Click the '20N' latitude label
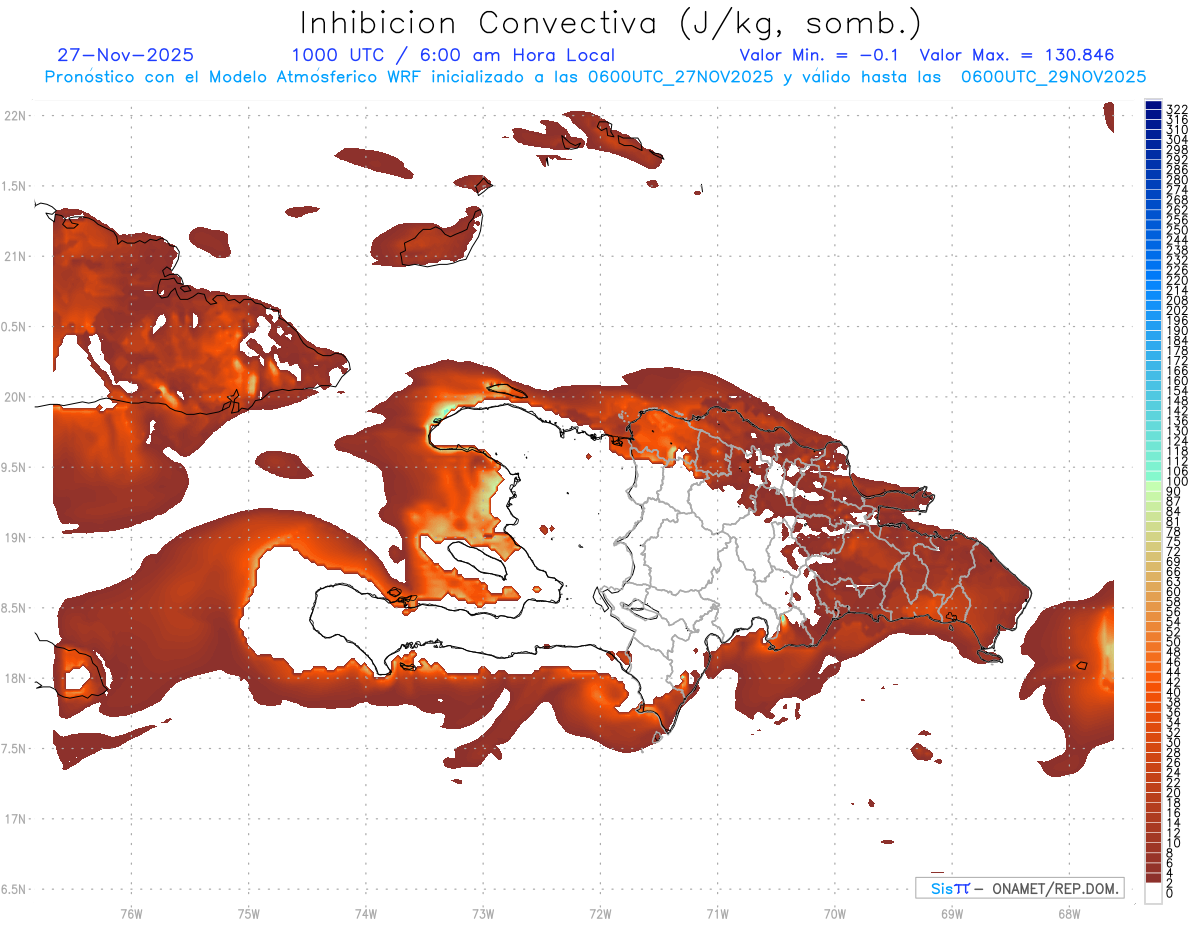 14,397
